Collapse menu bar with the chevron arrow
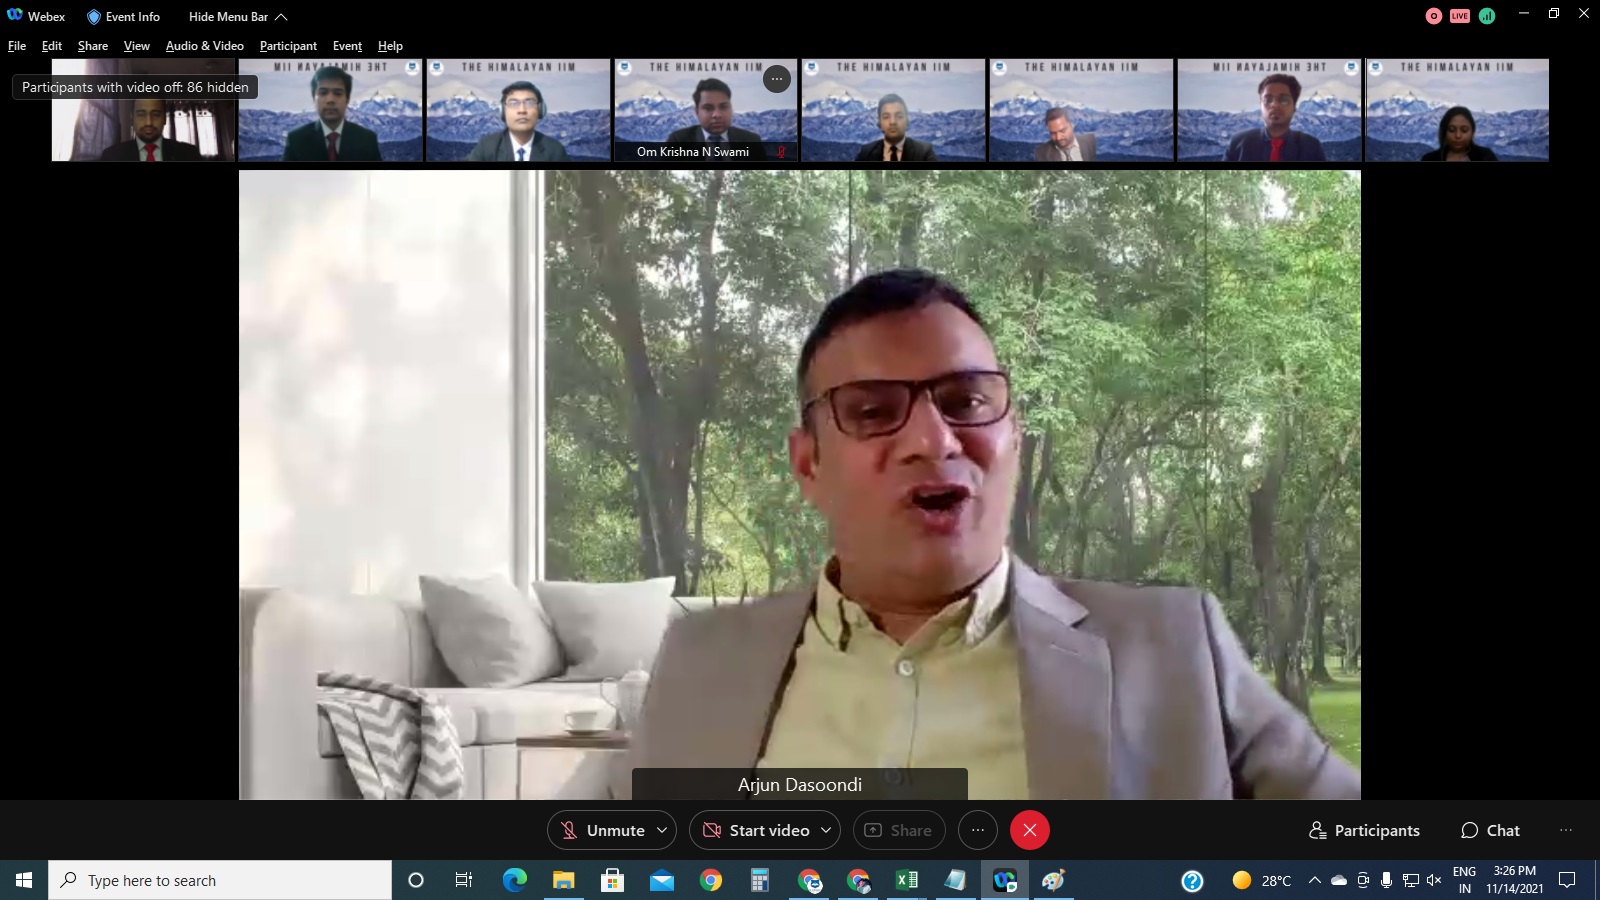The image size is (1600, 900). pyautogui.click(x=281, y=17)
